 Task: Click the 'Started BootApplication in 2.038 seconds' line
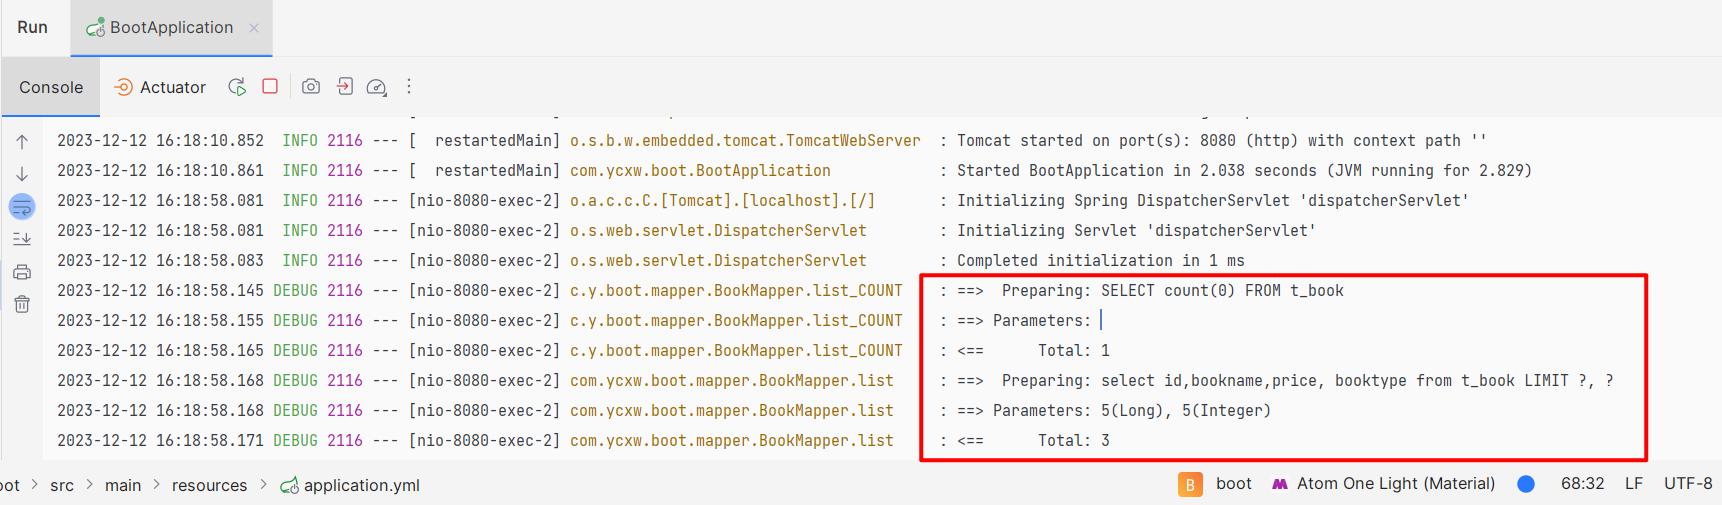click(1244, 170)
